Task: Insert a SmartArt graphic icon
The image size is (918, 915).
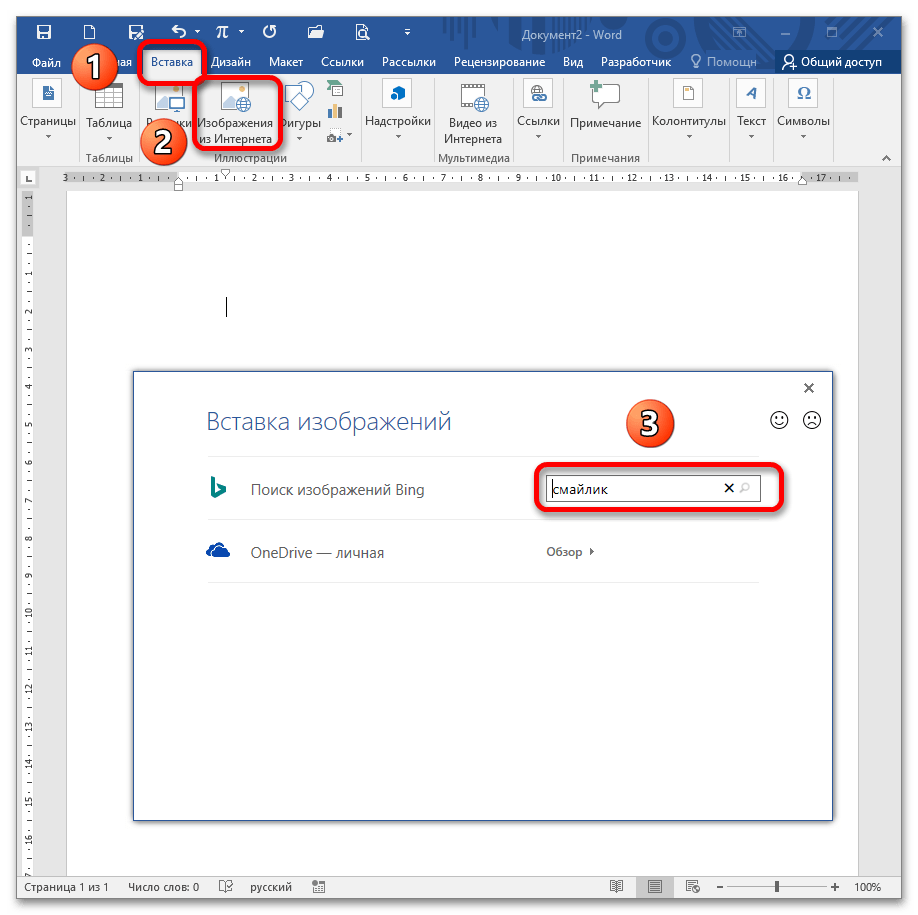Action: (x=335, y=88)
